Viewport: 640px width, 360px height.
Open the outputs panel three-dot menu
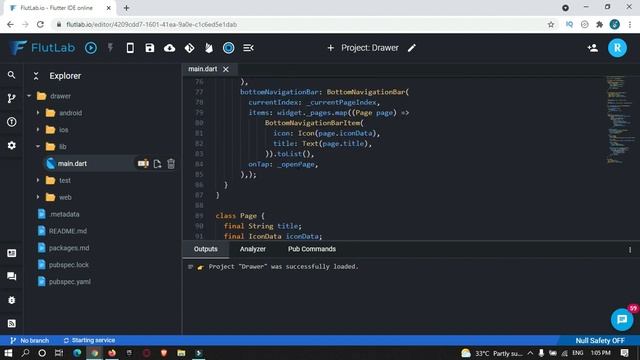coord(630,249)
